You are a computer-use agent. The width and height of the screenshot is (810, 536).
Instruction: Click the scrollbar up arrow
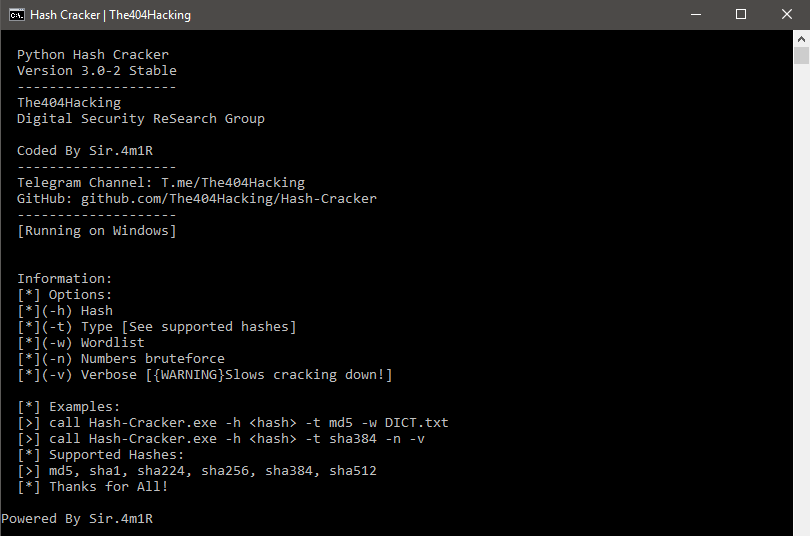(801, 39)
